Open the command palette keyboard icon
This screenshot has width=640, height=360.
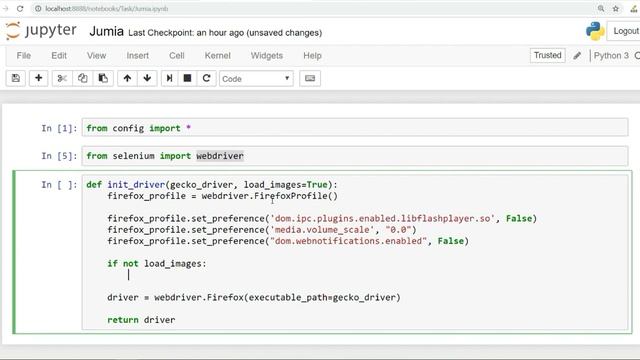click(310, 78)
